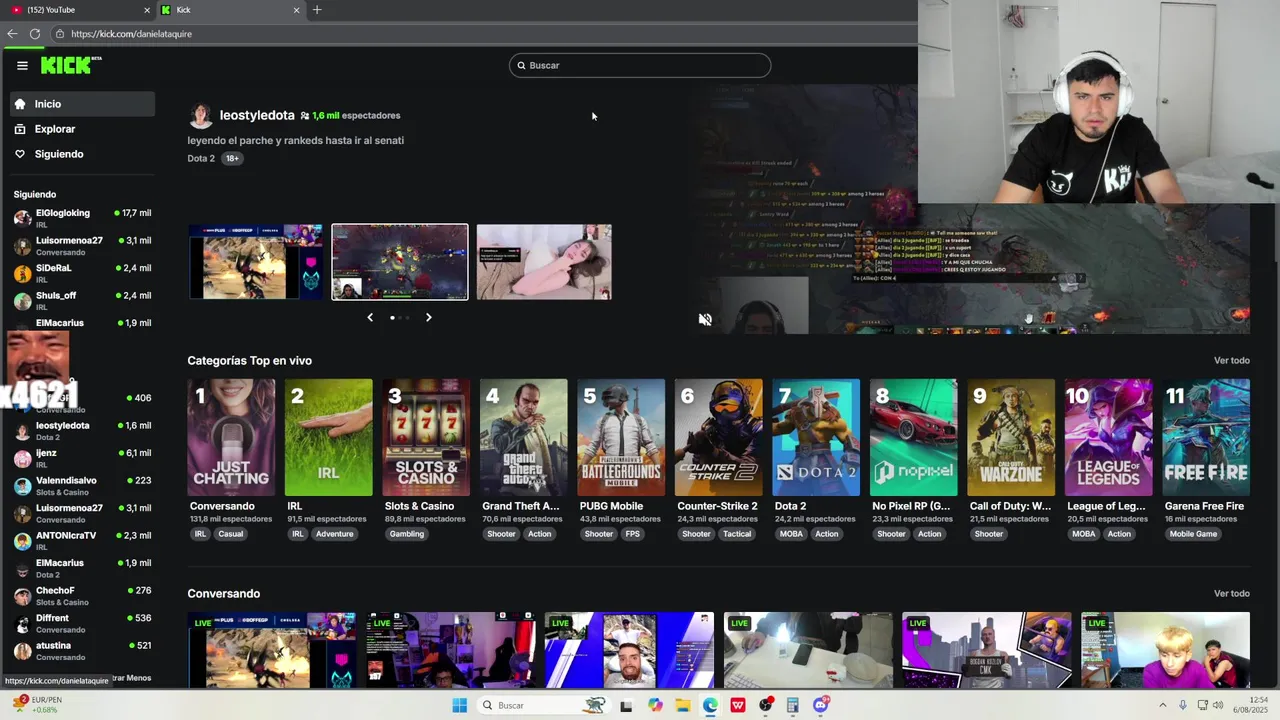The height and width of the screenshot is (720, 1280).
Task: Click MOBA tag under Dota 2
Action: [x=791, y=534]
